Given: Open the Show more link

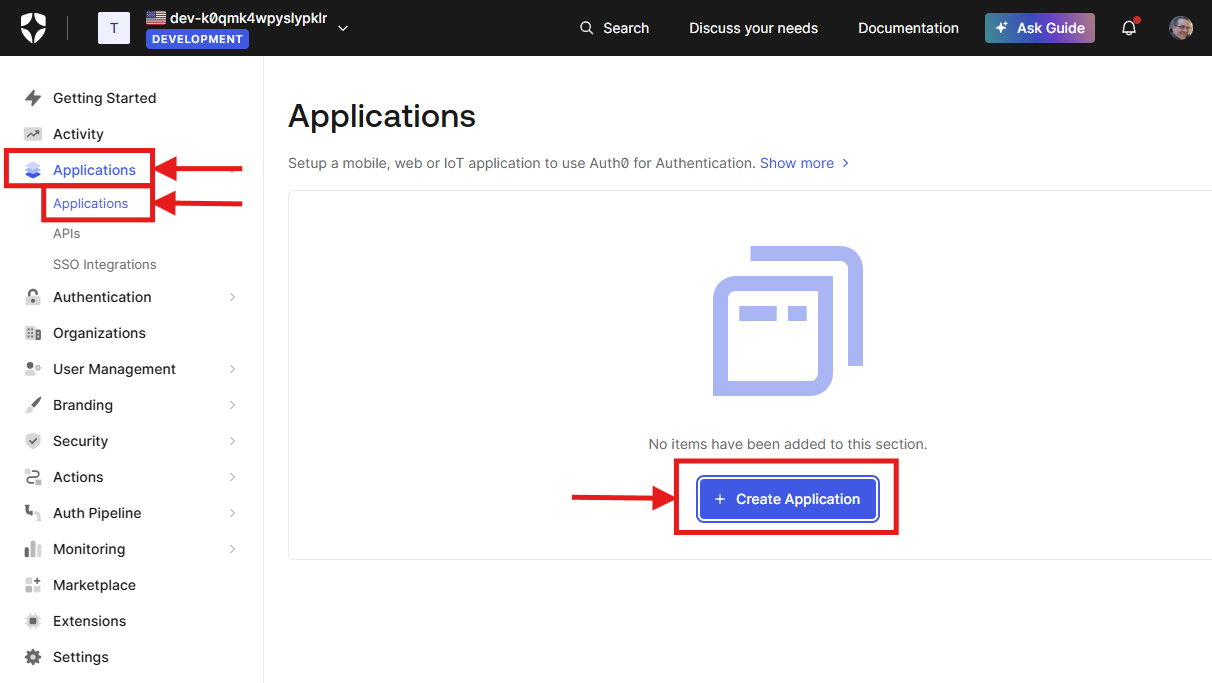Looking at the screenshot, I should (x=797, y=162).
